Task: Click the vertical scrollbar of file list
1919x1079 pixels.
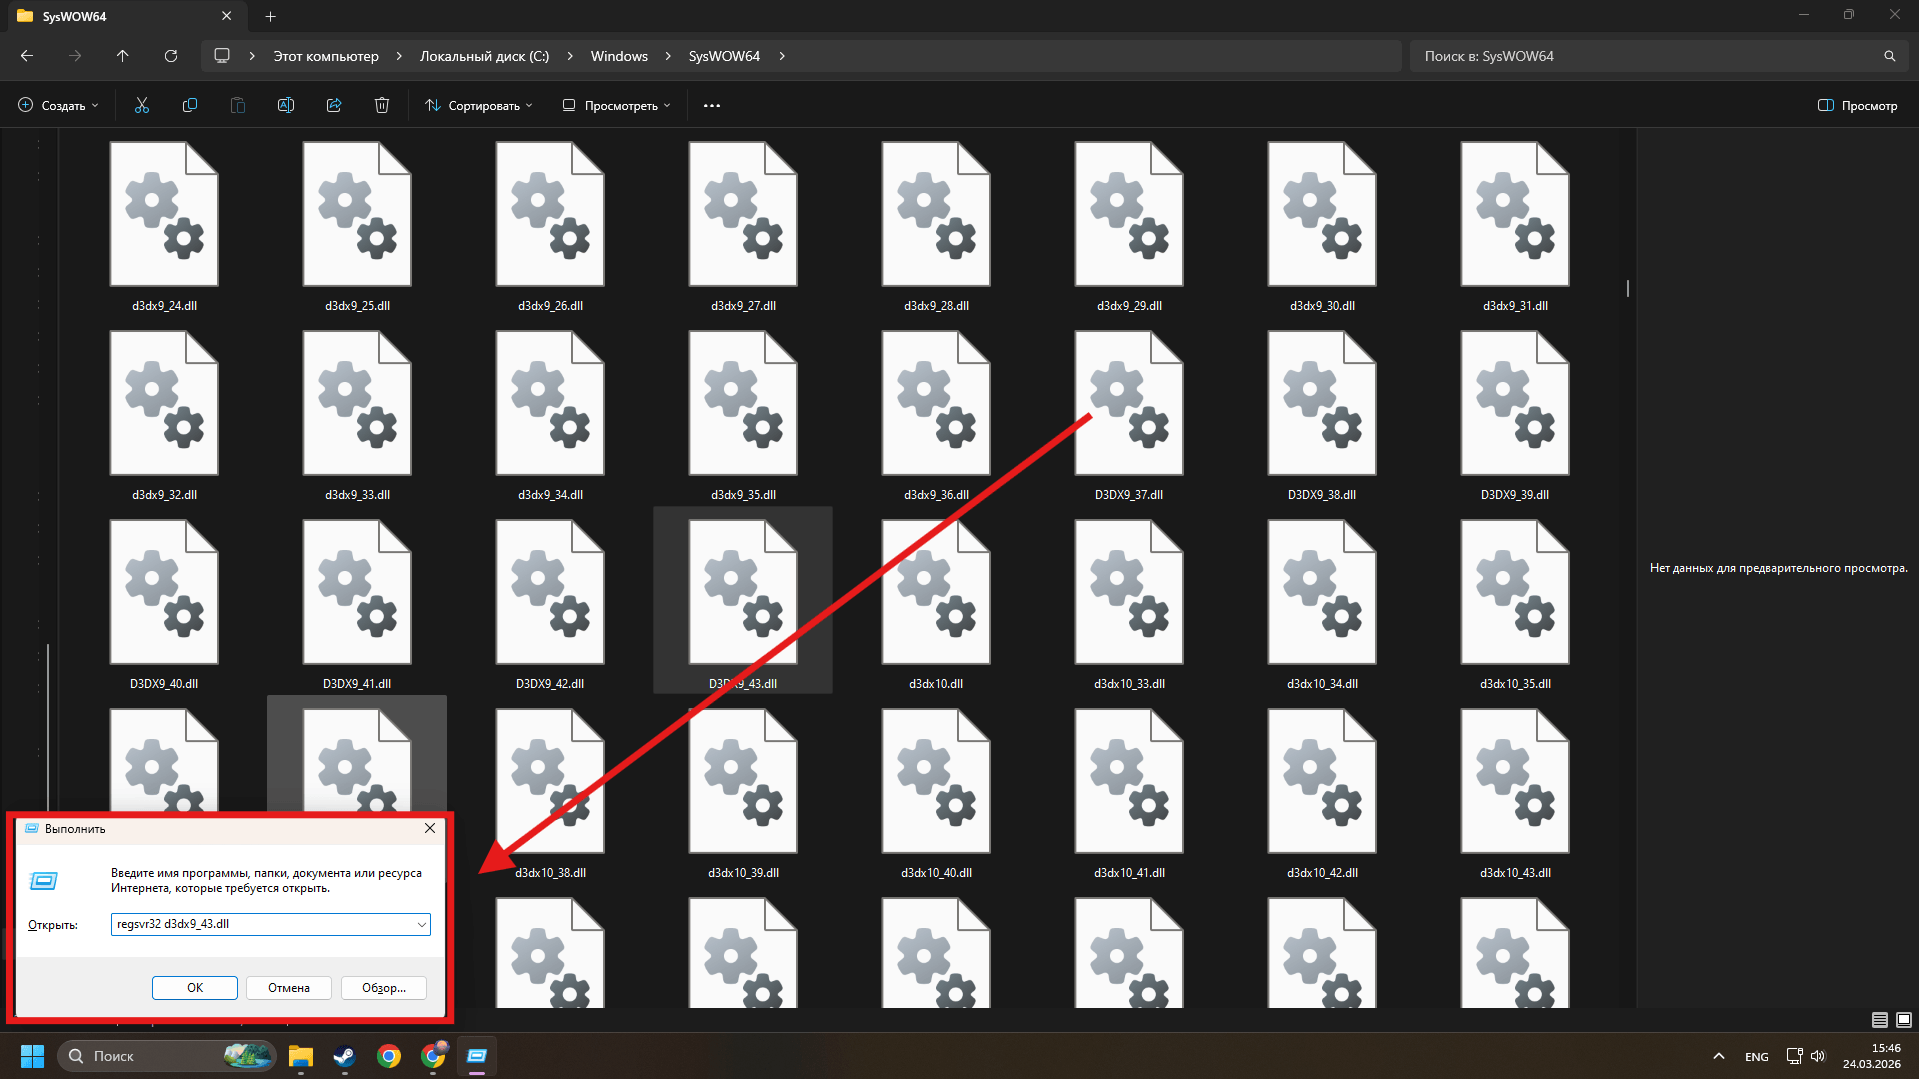Action: pyautogui.click(x=1628, y=288)
